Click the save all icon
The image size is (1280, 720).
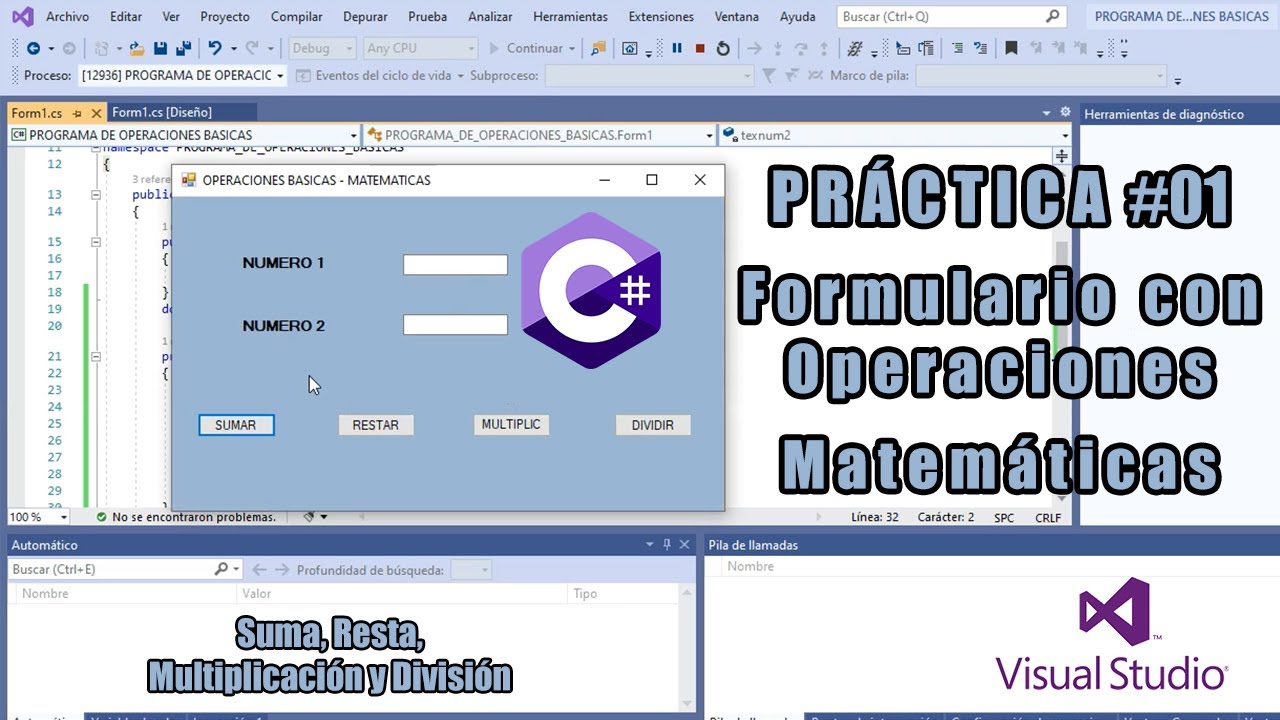[183, 48]
